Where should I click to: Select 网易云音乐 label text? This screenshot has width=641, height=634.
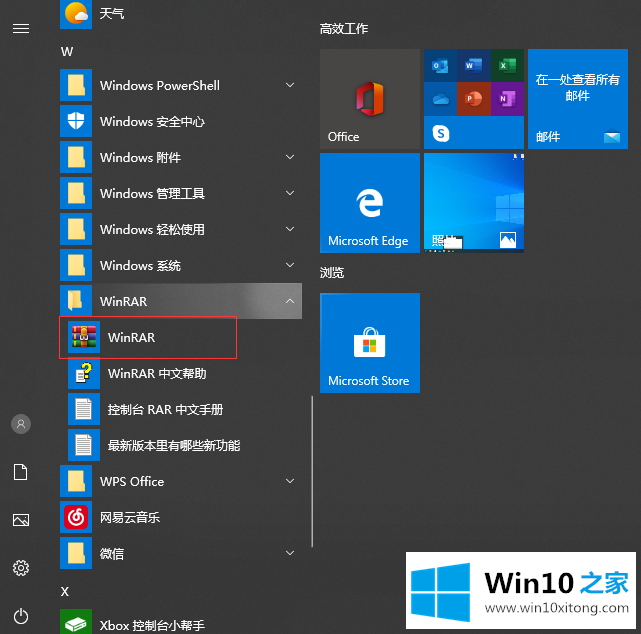click(130, 518)
